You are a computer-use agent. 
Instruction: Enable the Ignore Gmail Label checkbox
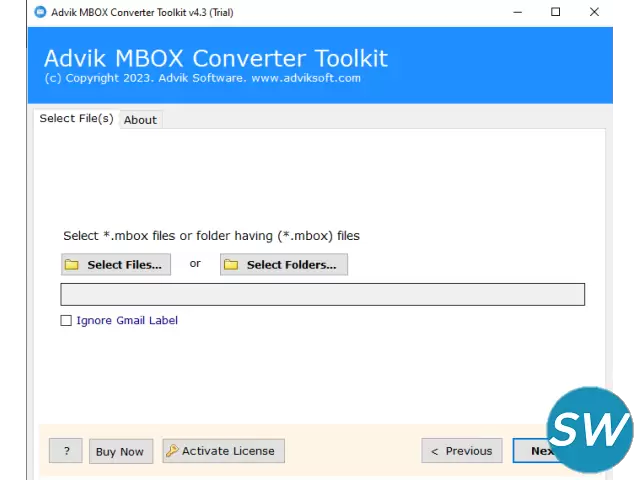66,321
